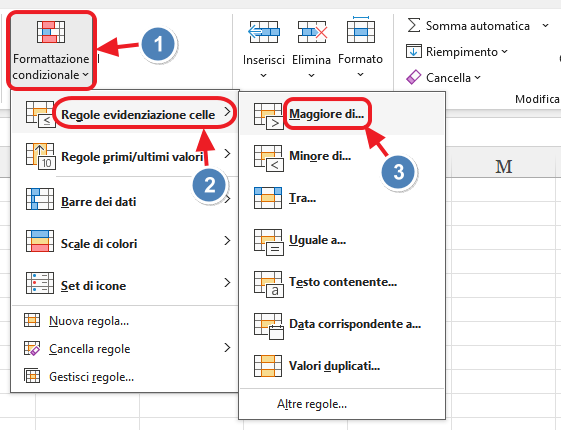This screenshot has width=561, height=430.
Task: Click the Data corrispondente a icon
Action: [x=269, y=326]
